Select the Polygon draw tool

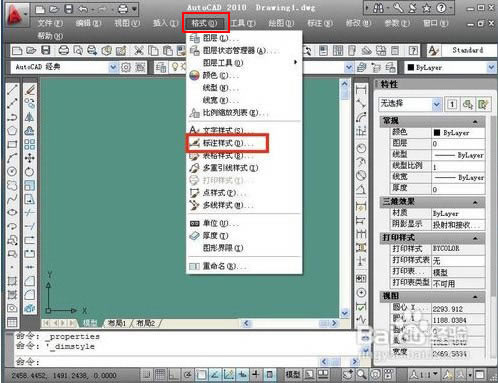click(12, 130)
